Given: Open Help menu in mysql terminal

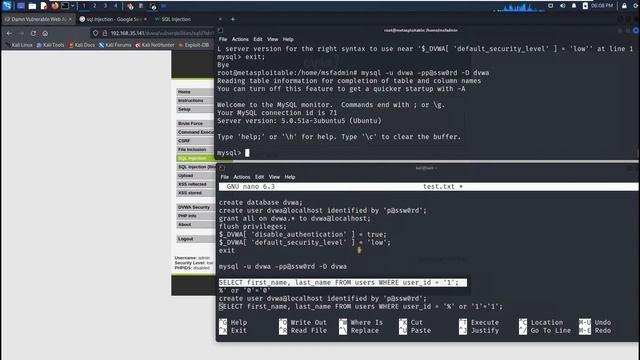Looking at the screenshot, I should pos(288,39).
